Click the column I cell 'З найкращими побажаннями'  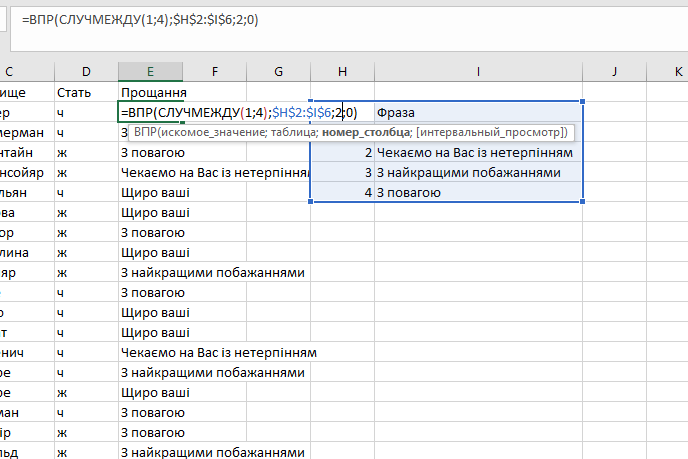pos(478,172)
